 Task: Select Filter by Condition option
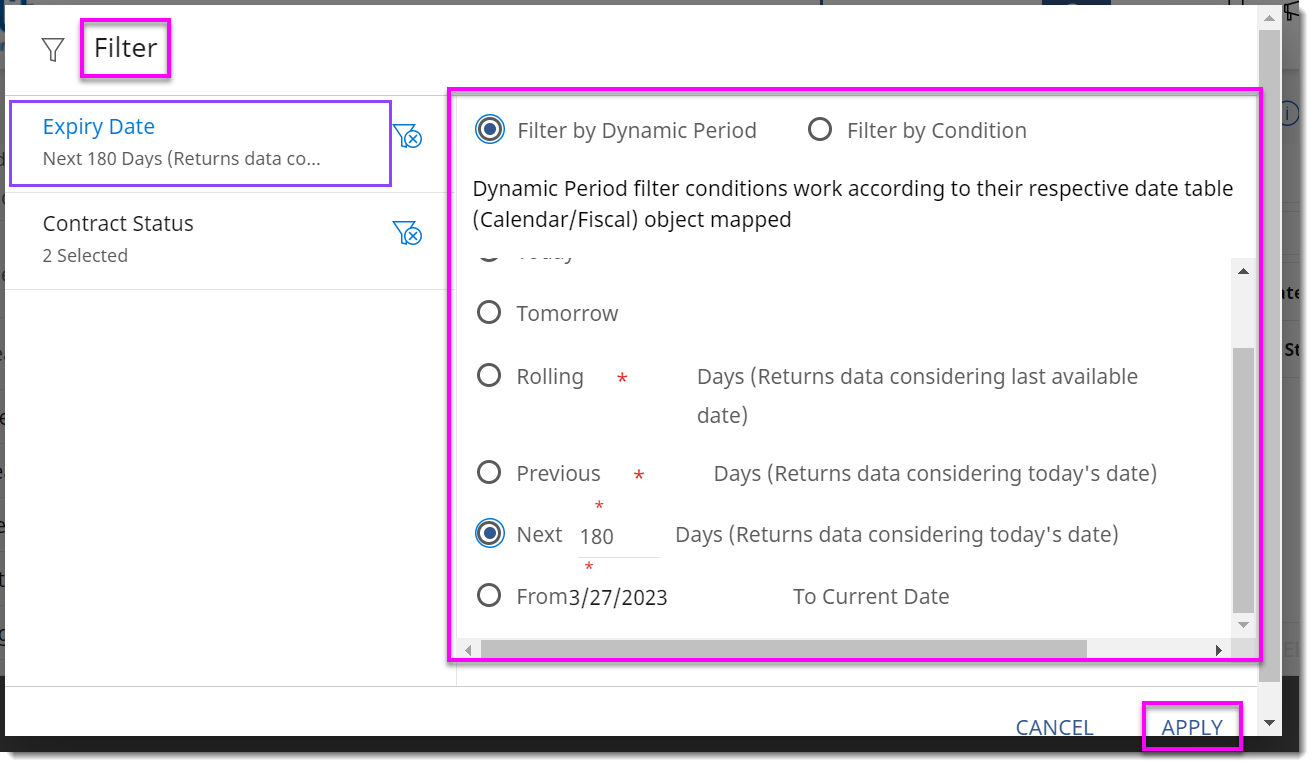tap(820, 130)
